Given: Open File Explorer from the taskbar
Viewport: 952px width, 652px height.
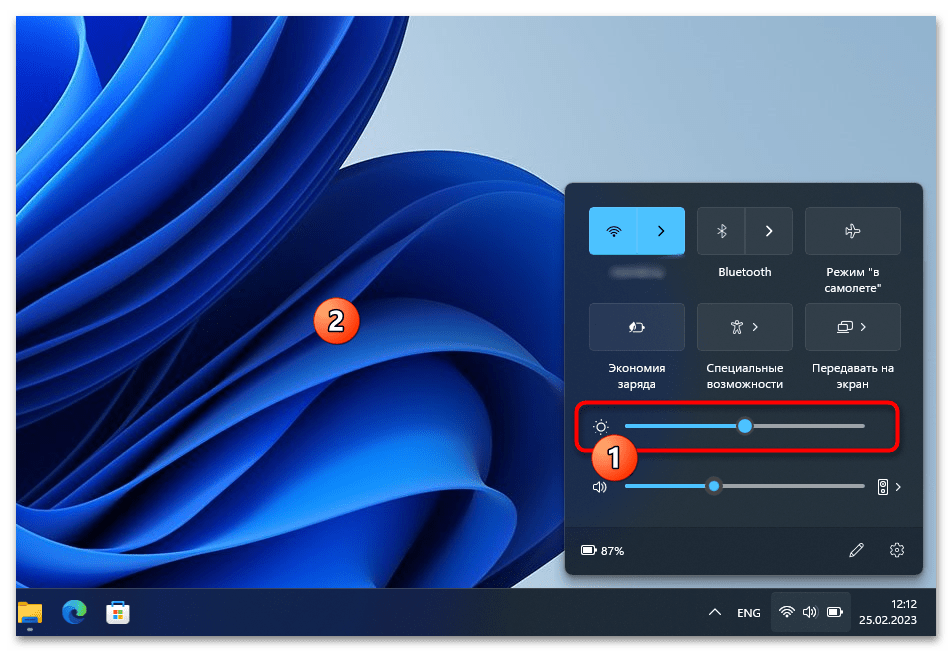Looking at the screenshot, I should 30,612.
